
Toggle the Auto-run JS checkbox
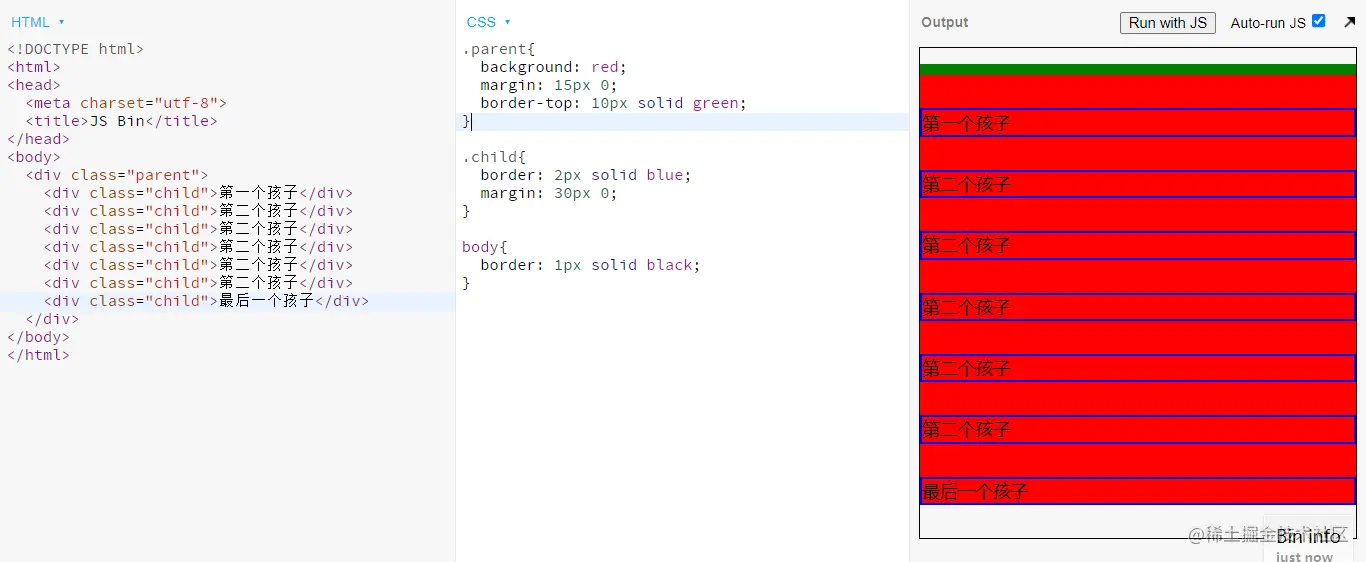(1318, 21)
